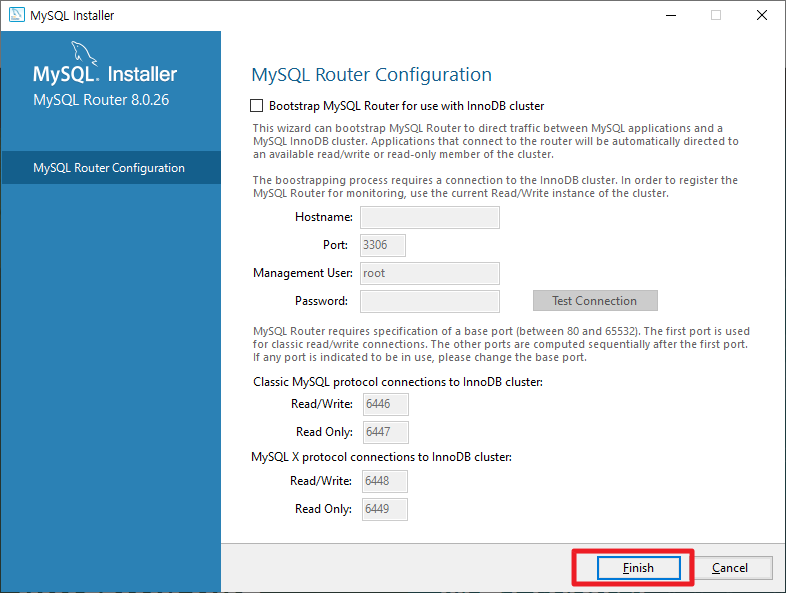This screenshot has height=593, width=786.
Task: Focus the Management User field with root
Action: (430, 273)
